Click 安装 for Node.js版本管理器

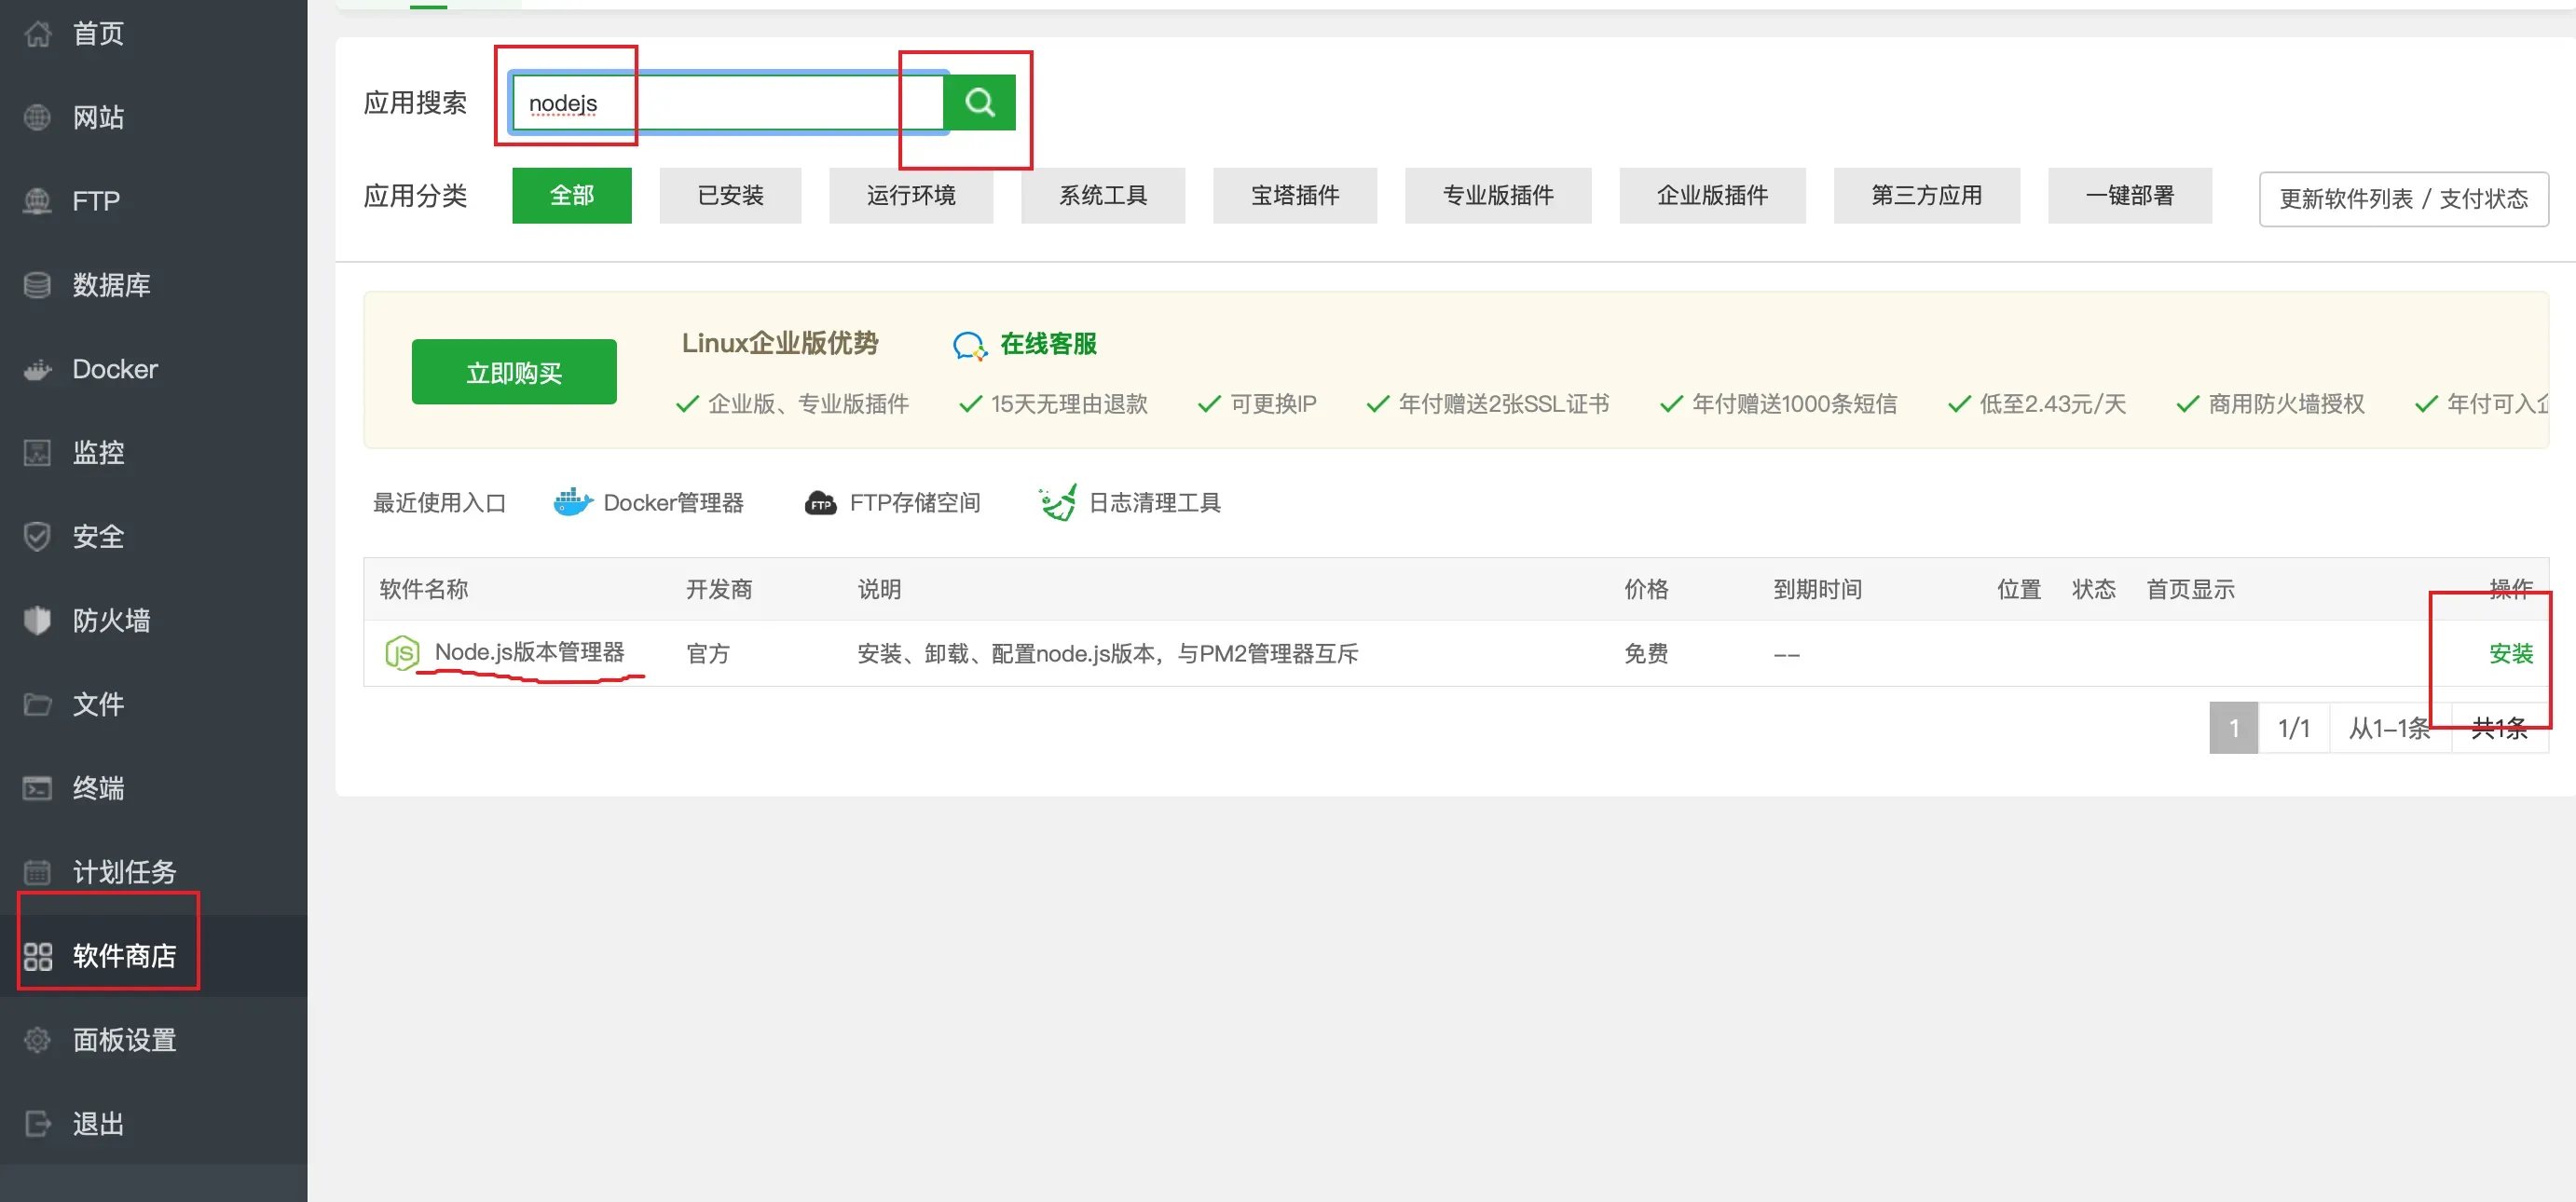[x=2510, y=654]
